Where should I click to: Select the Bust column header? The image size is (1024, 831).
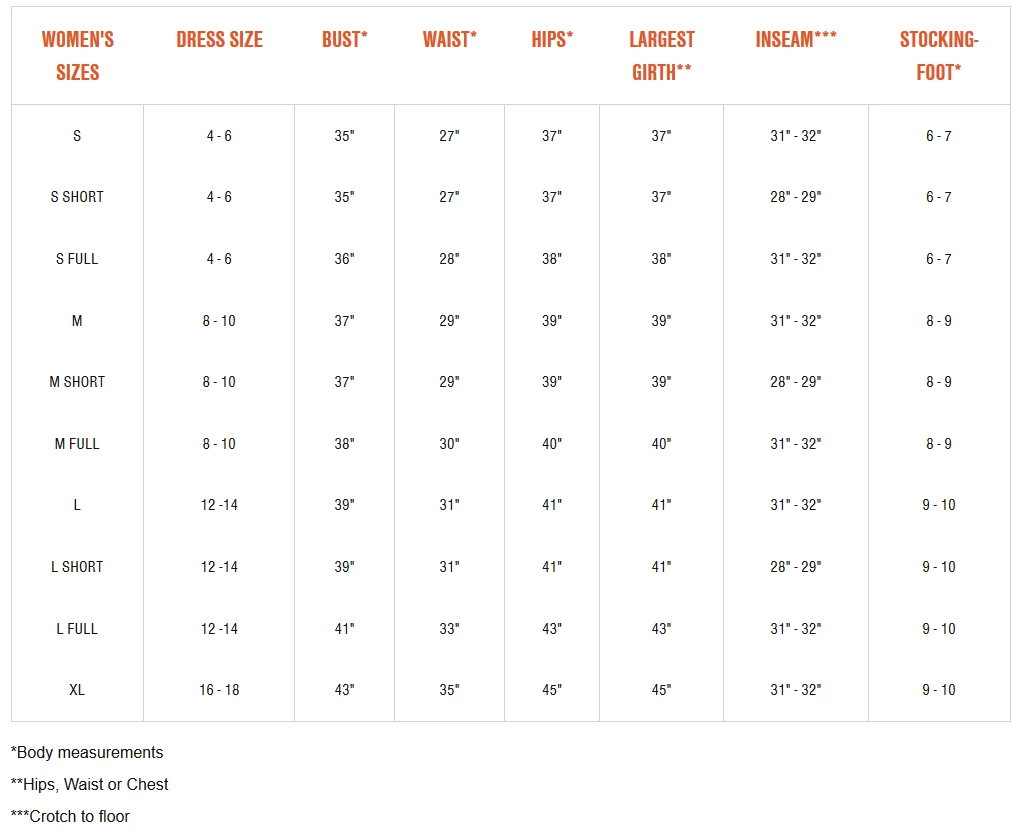tap(345, 40)
